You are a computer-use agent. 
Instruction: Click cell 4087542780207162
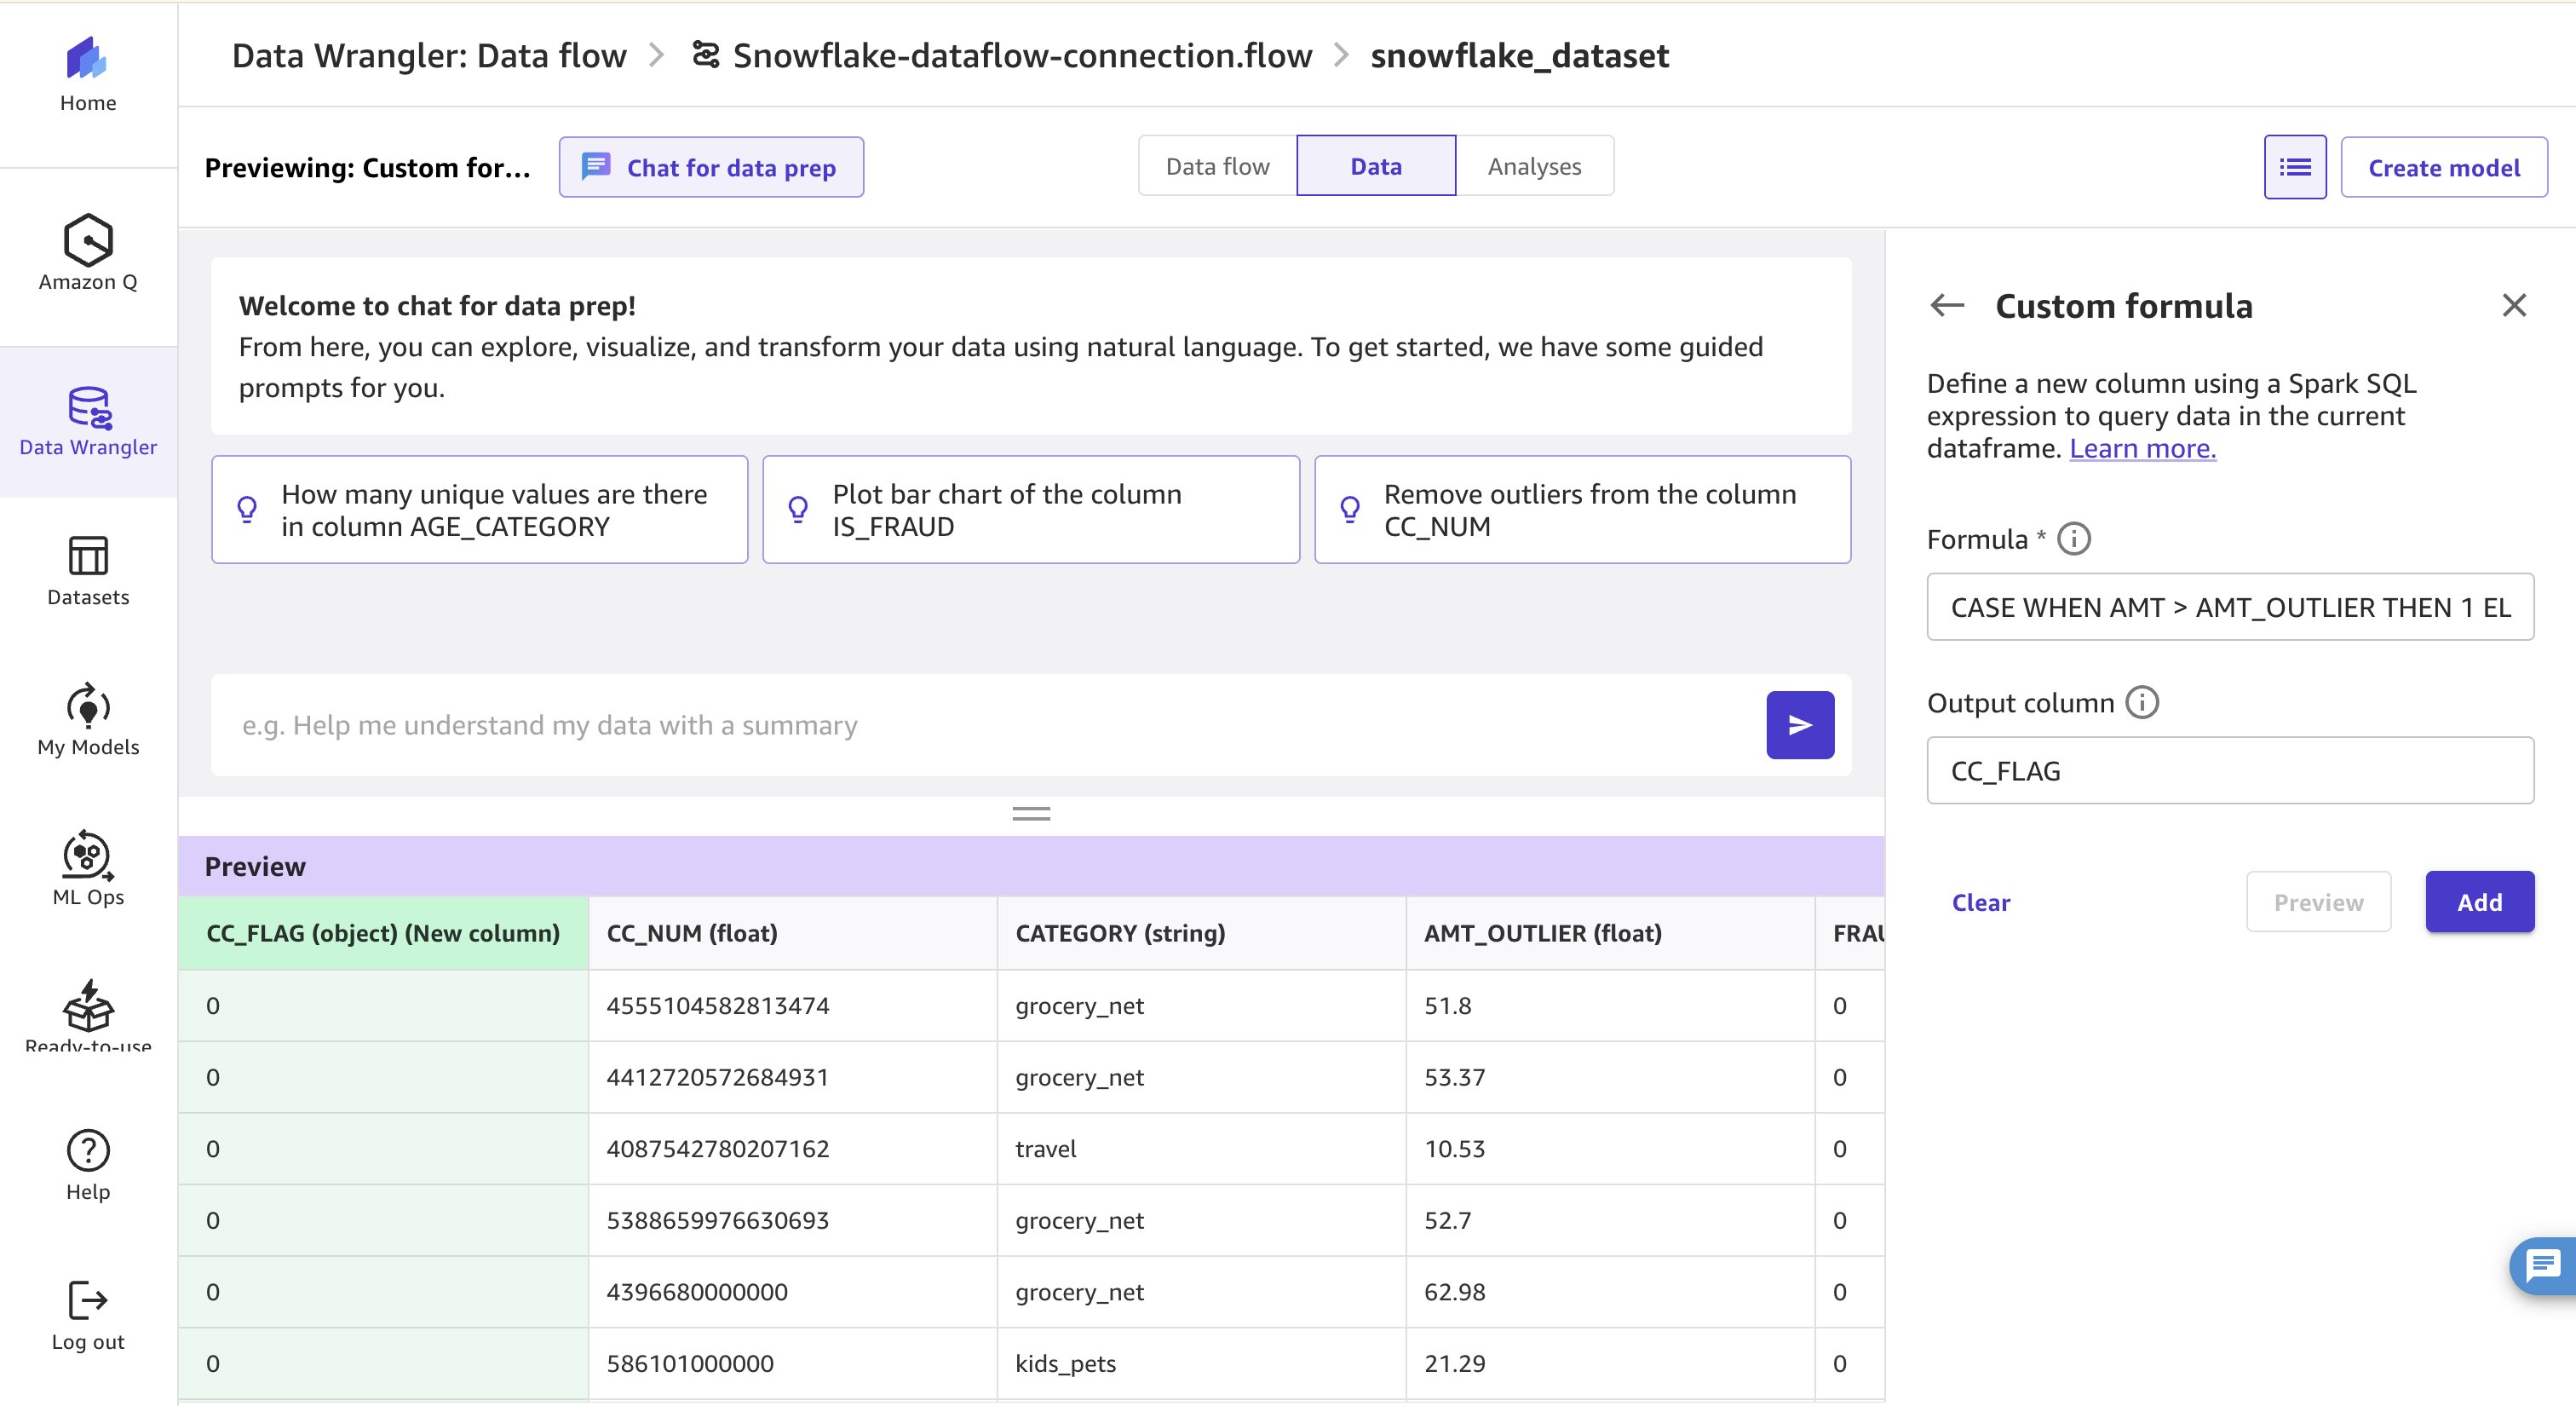point(793,1148)
